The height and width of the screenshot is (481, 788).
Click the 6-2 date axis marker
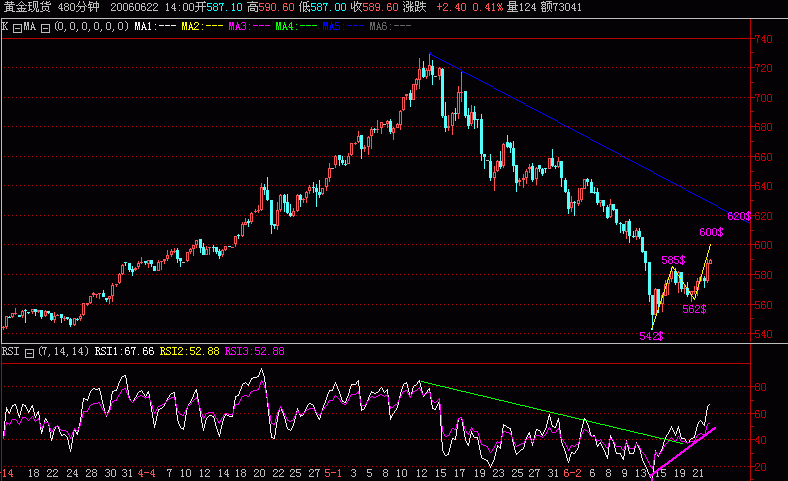(x=573, y=473)
